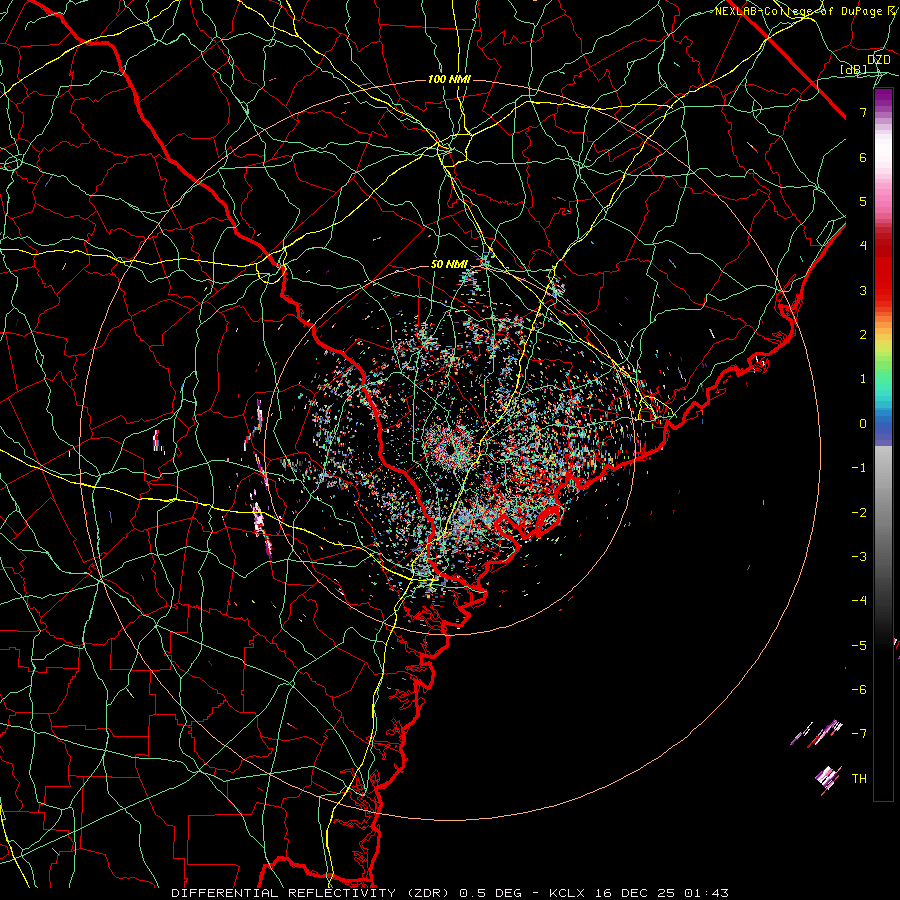This screenshot has width=900, height=900.
Task: Click the "50 NMI" range ring label
Action: point(449,264)
